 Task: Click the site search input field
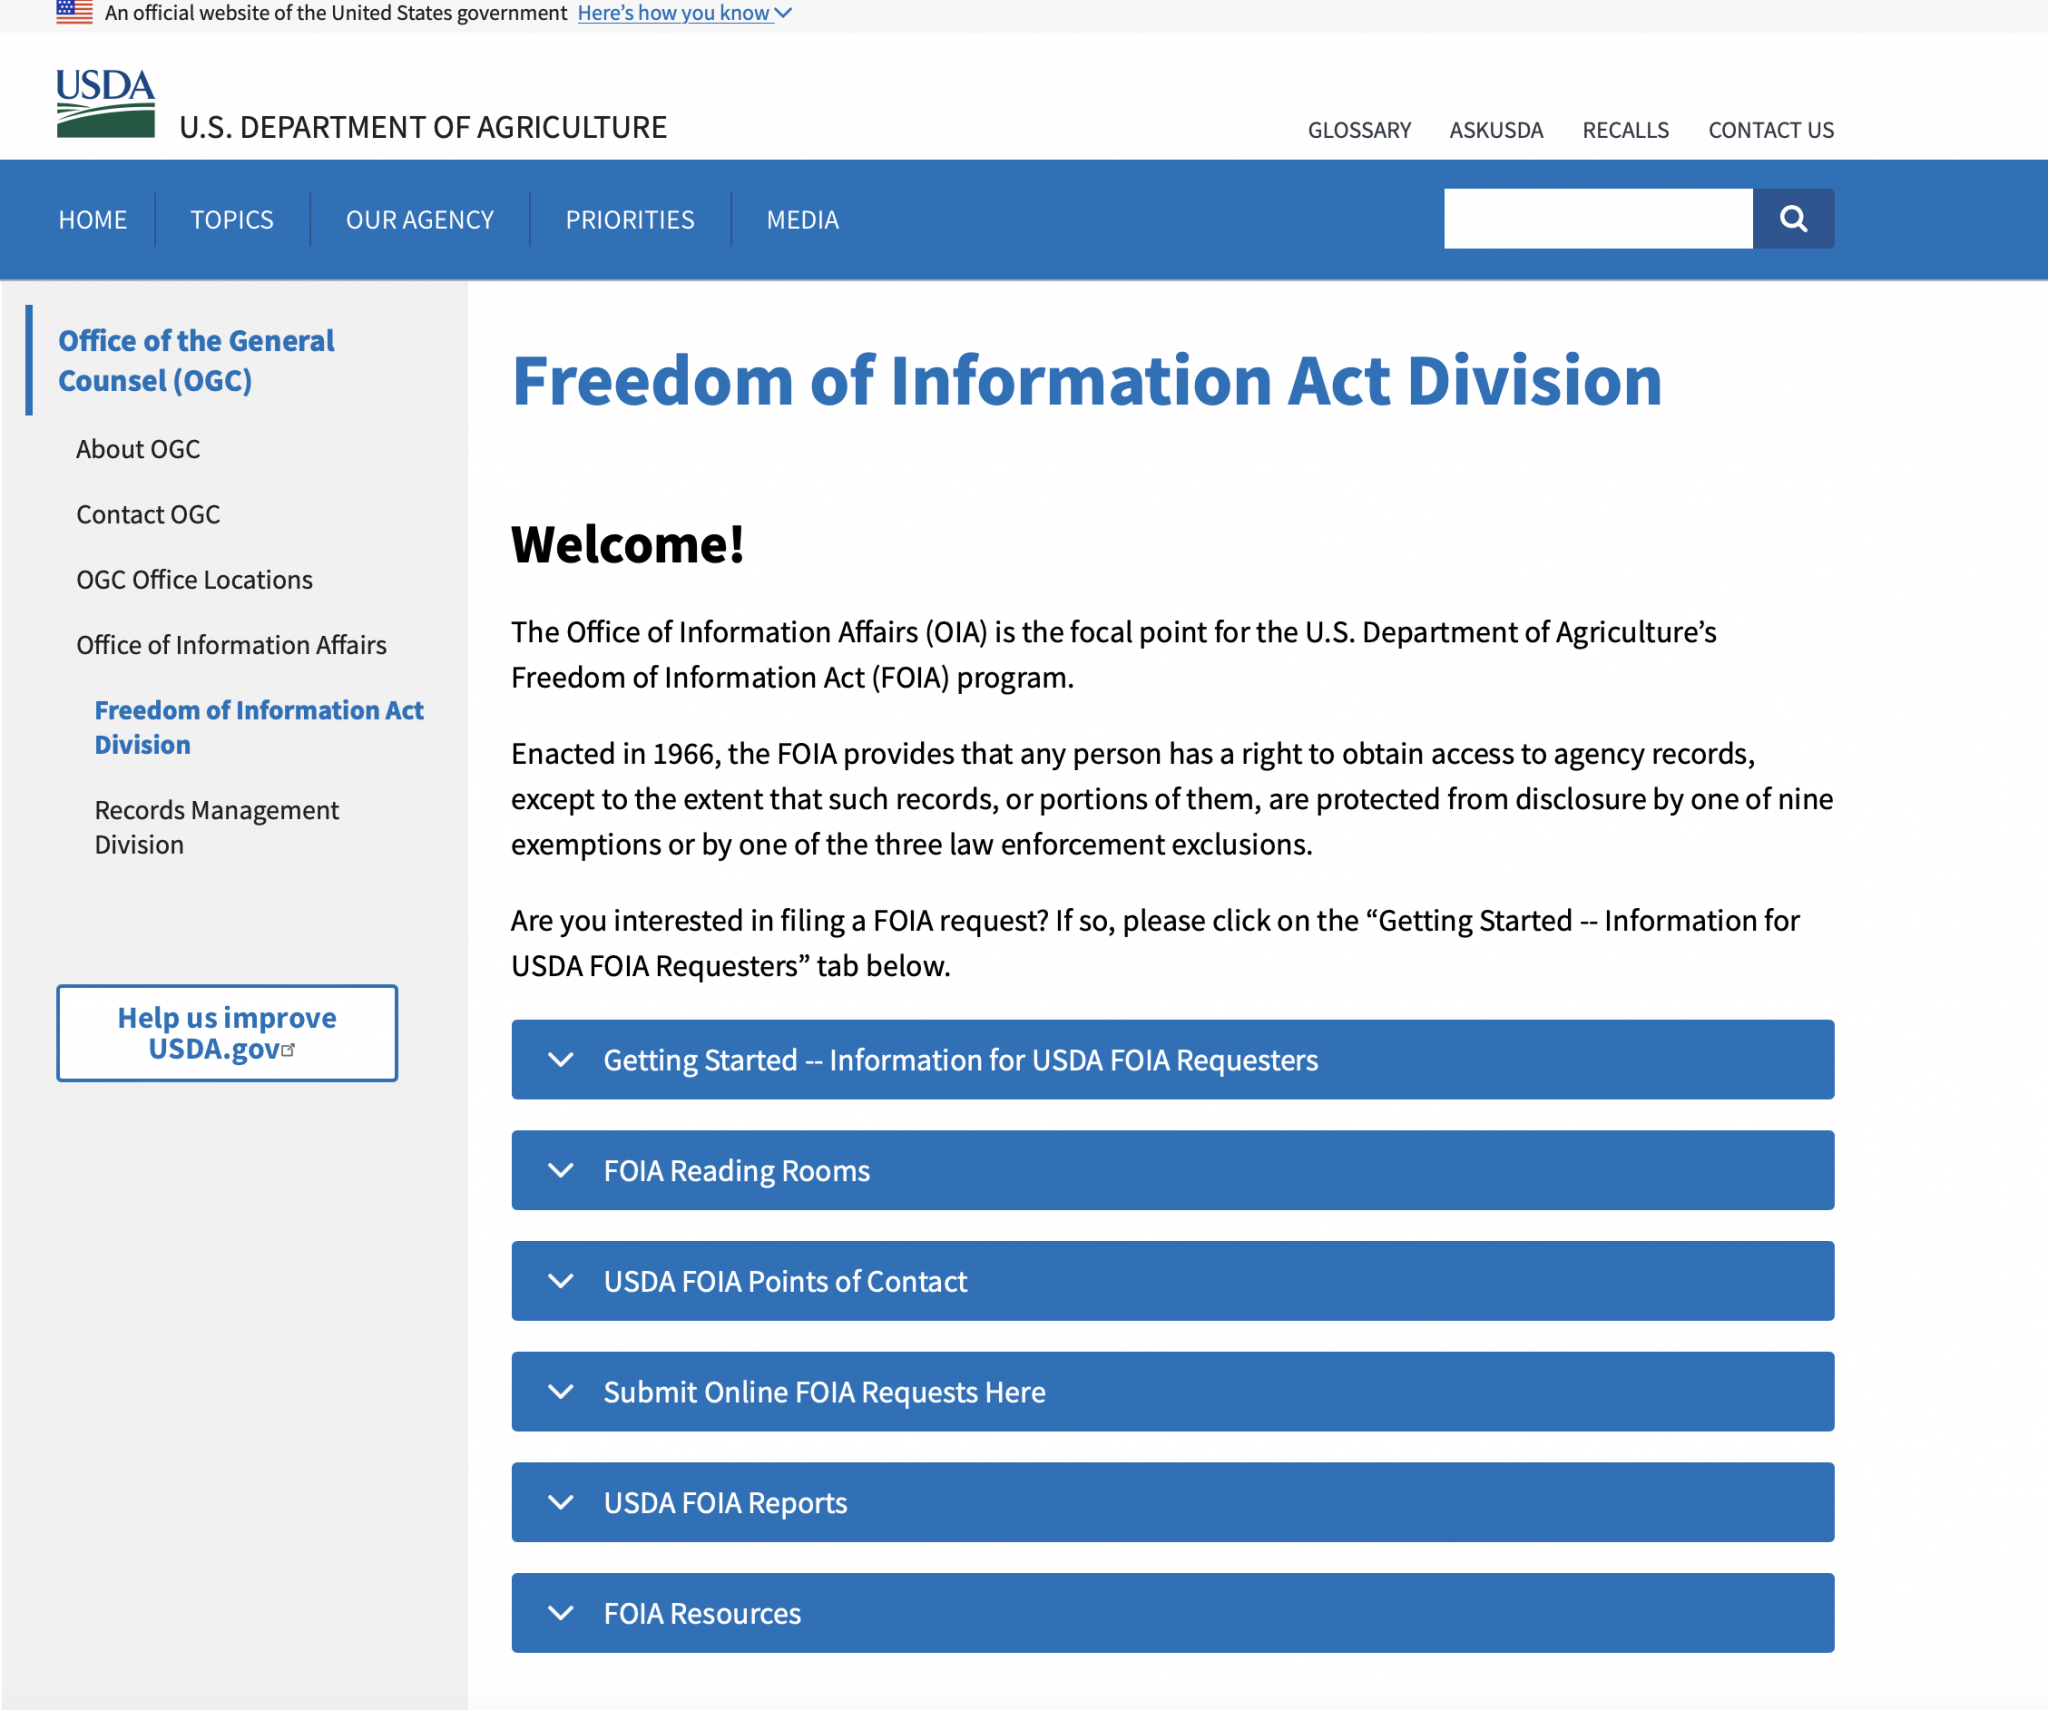(x=1598, y=218)
